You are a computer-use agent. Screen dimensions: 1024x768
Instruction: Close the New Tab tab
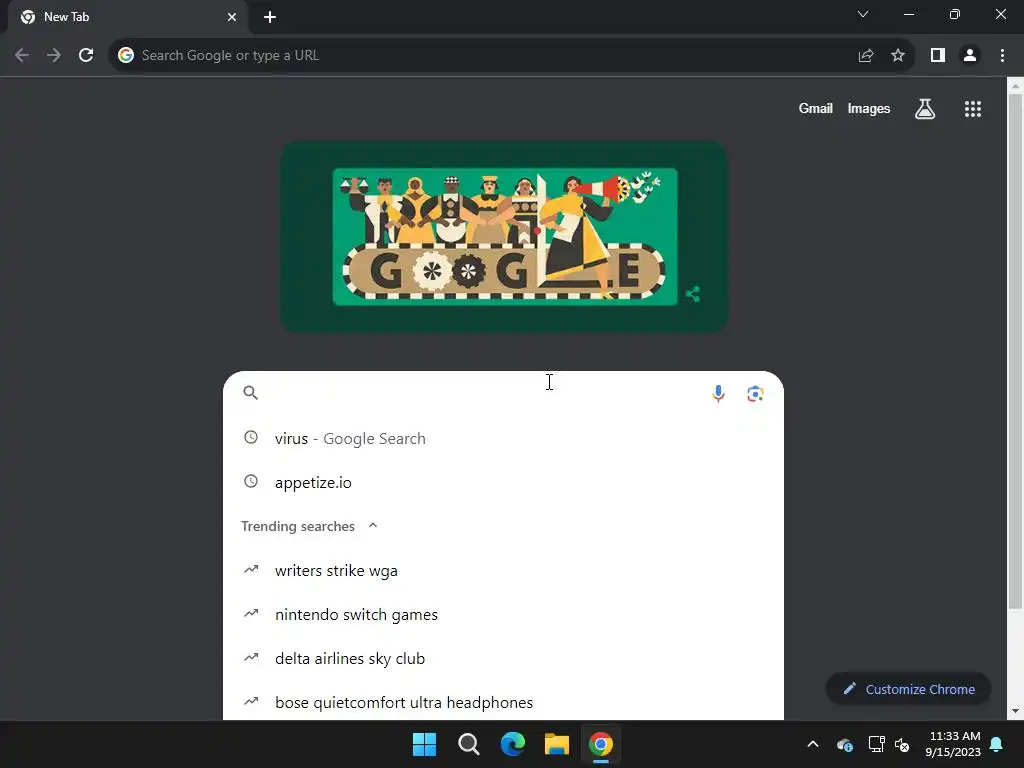click(x=232, y=17)
